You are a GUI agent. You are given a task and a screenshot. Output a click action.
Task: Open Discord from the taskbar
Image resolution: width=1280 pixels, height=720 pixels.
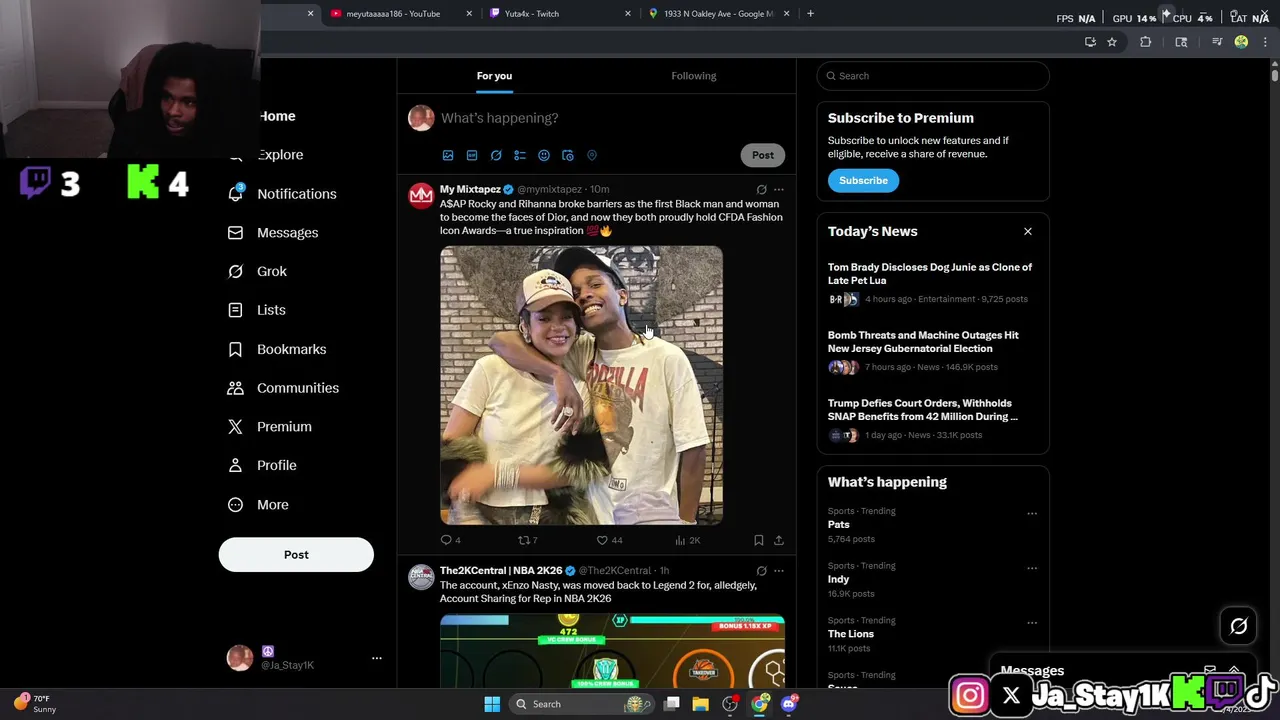(789, 704)
